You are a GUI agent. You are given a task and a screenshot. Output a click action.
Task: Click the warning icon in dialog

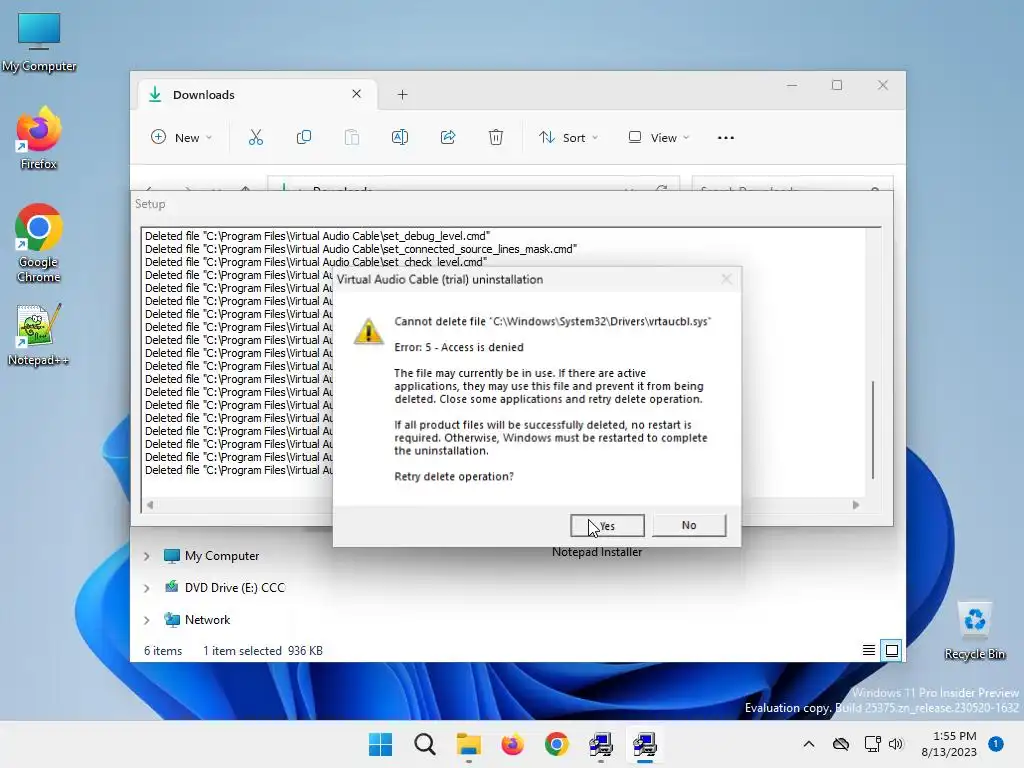coord(368,331)
